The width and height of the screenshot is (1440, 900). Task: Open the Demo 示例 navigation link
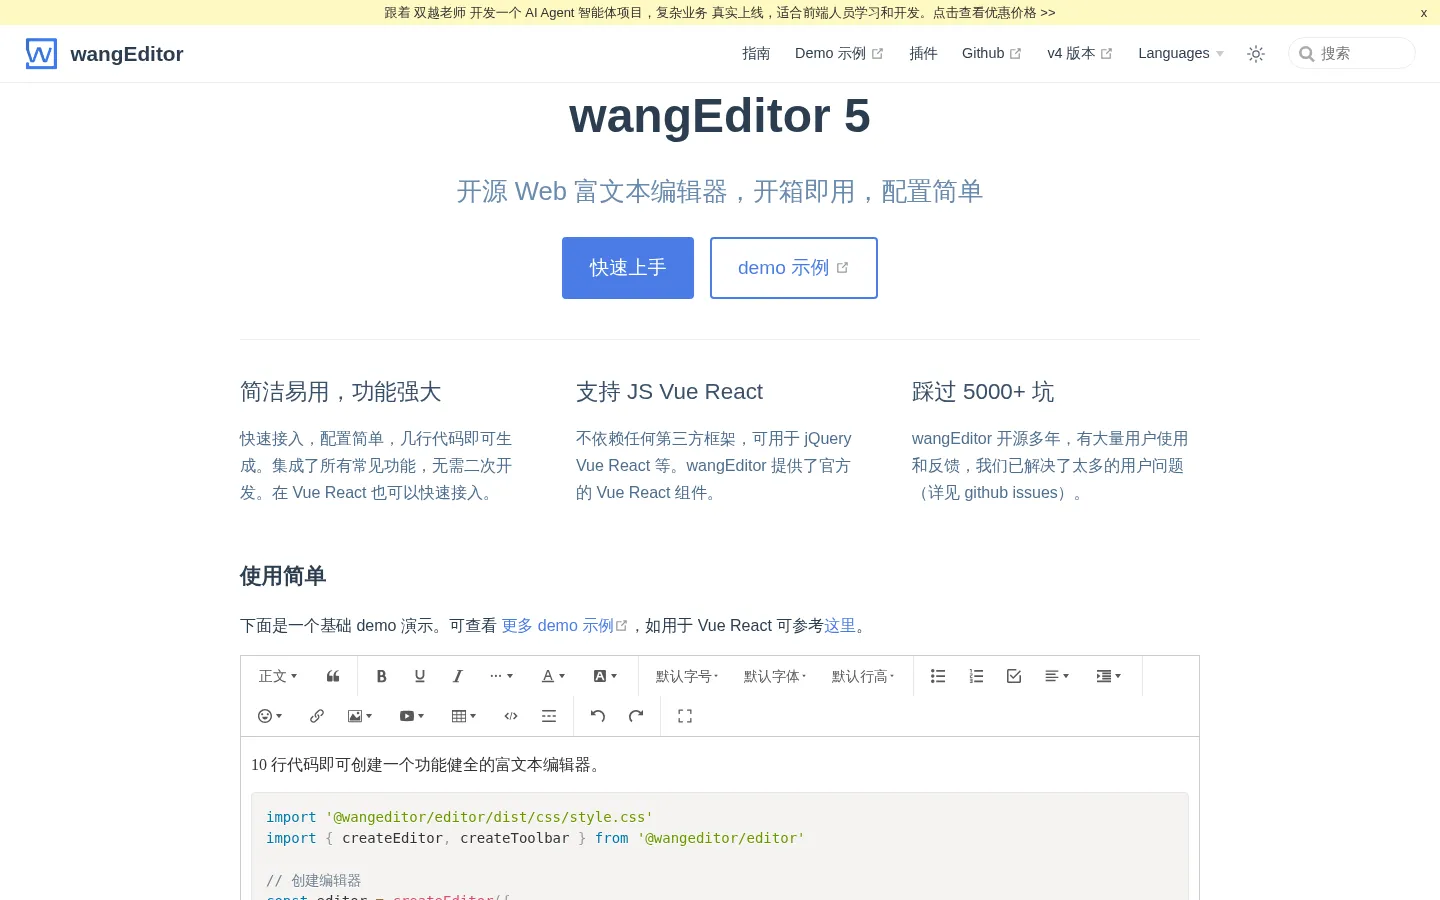pos(839,53)
